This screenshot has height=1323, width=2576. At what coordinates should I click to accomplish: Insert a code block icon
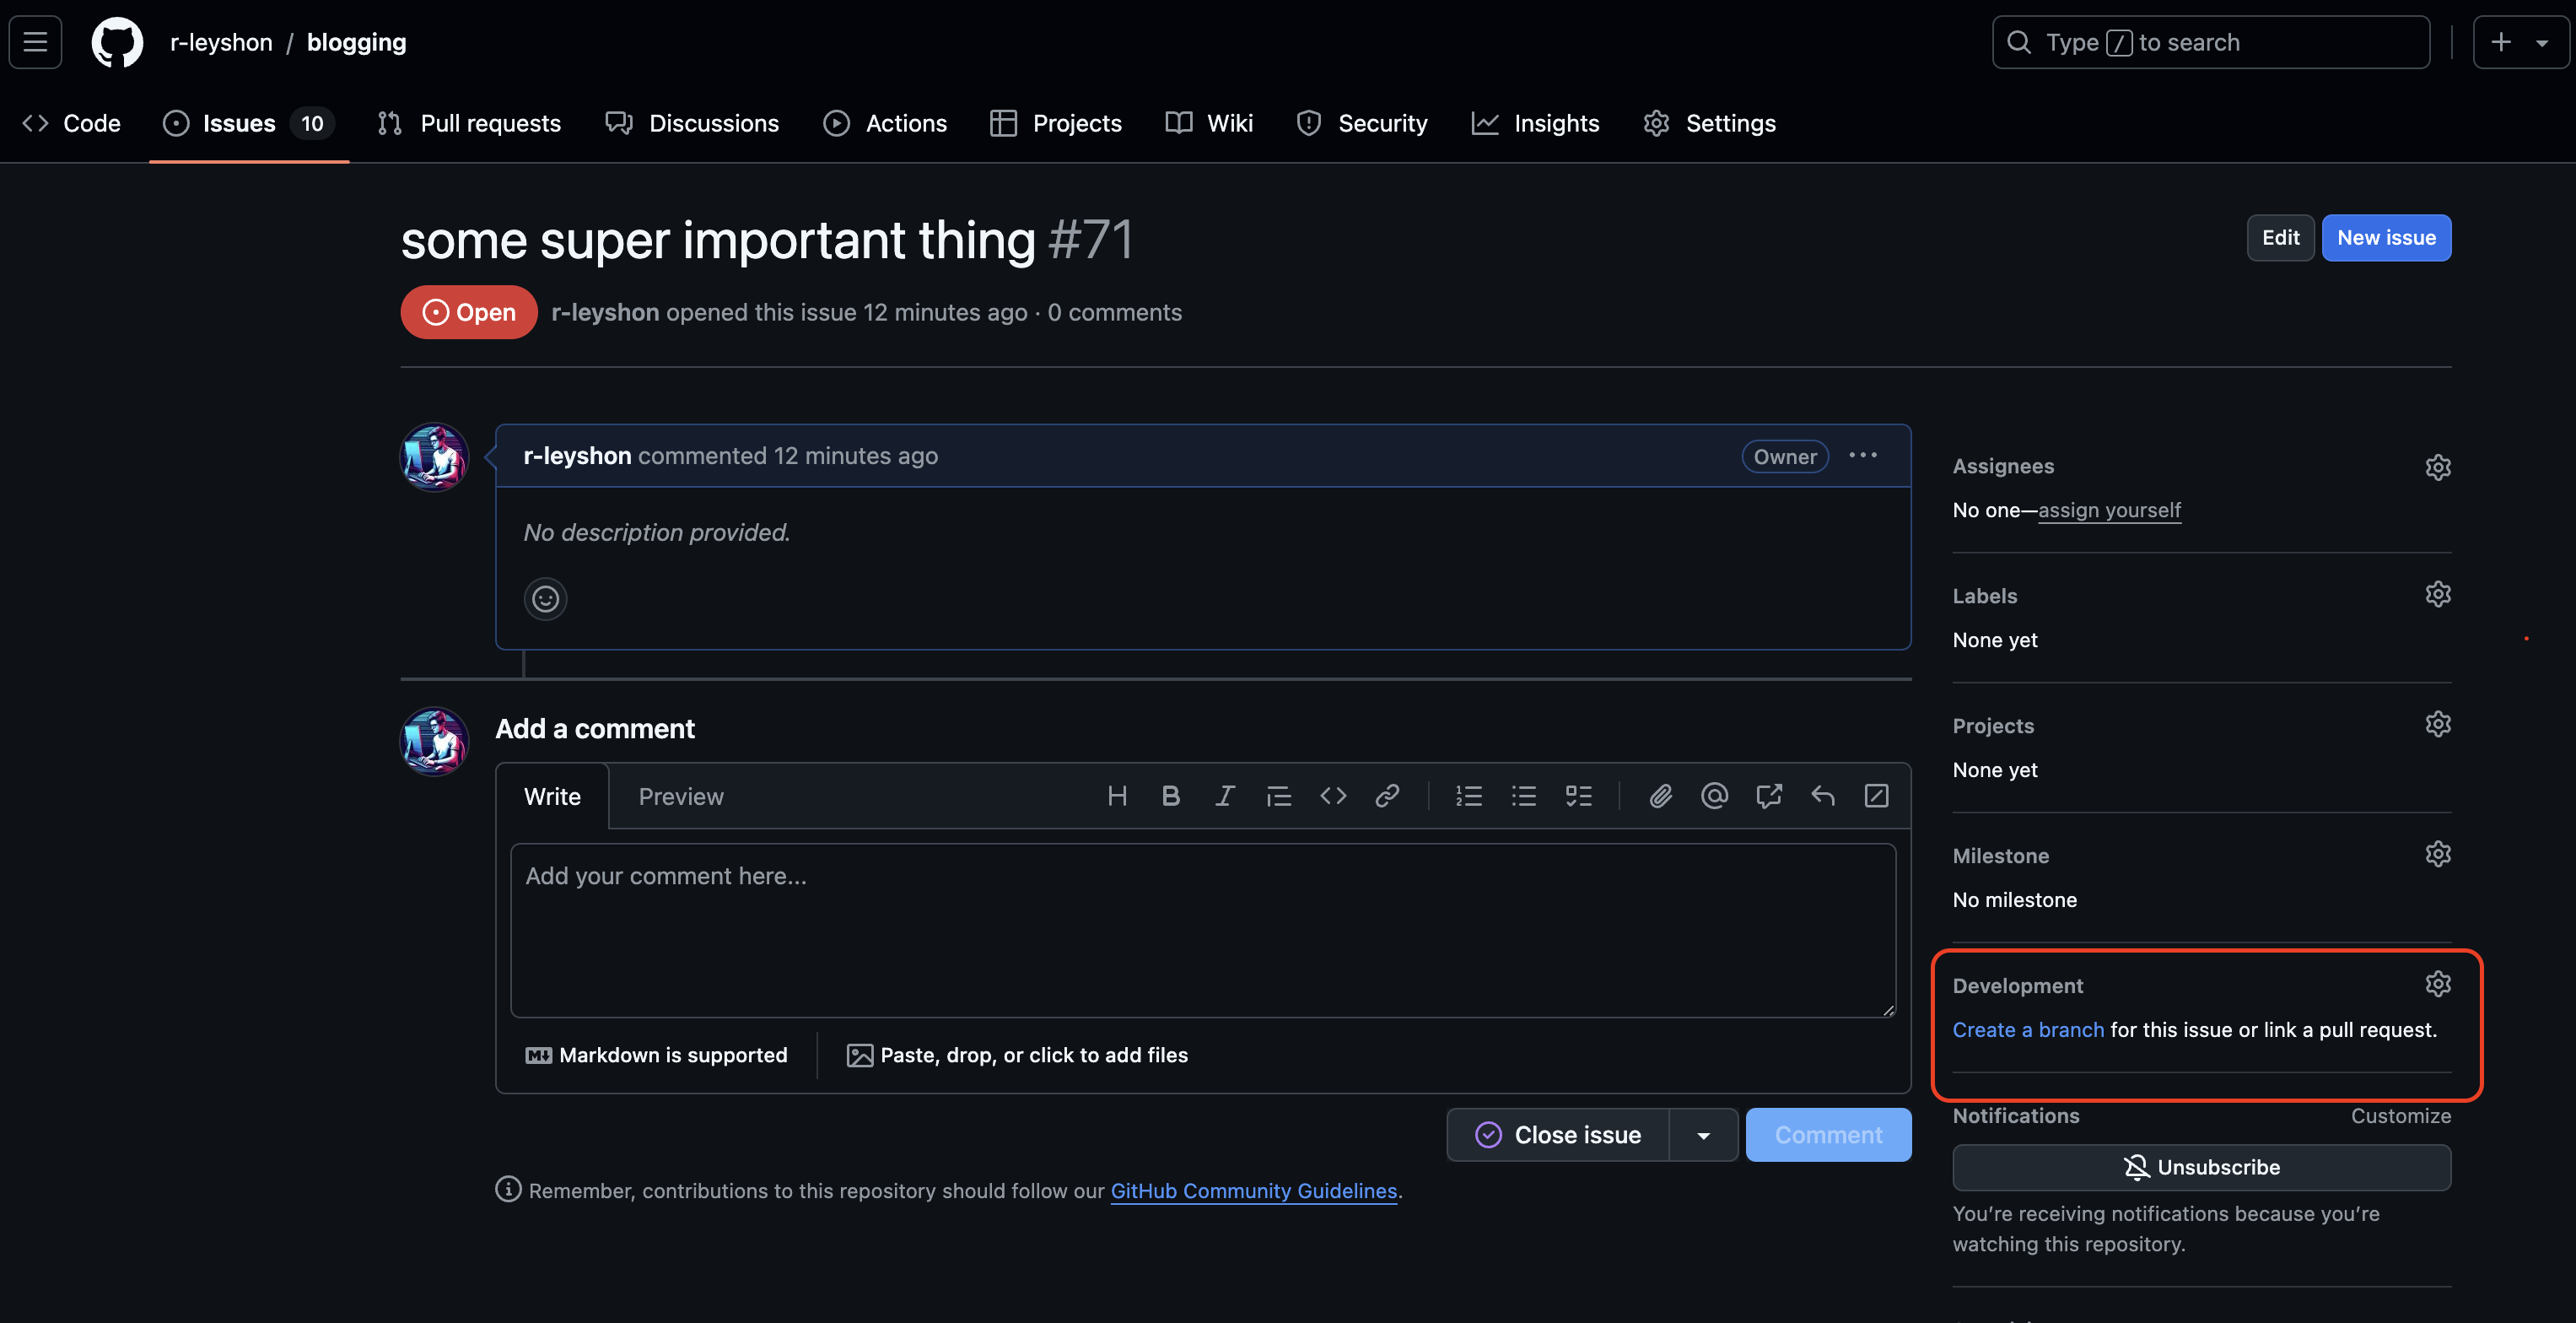[1333, 796]
